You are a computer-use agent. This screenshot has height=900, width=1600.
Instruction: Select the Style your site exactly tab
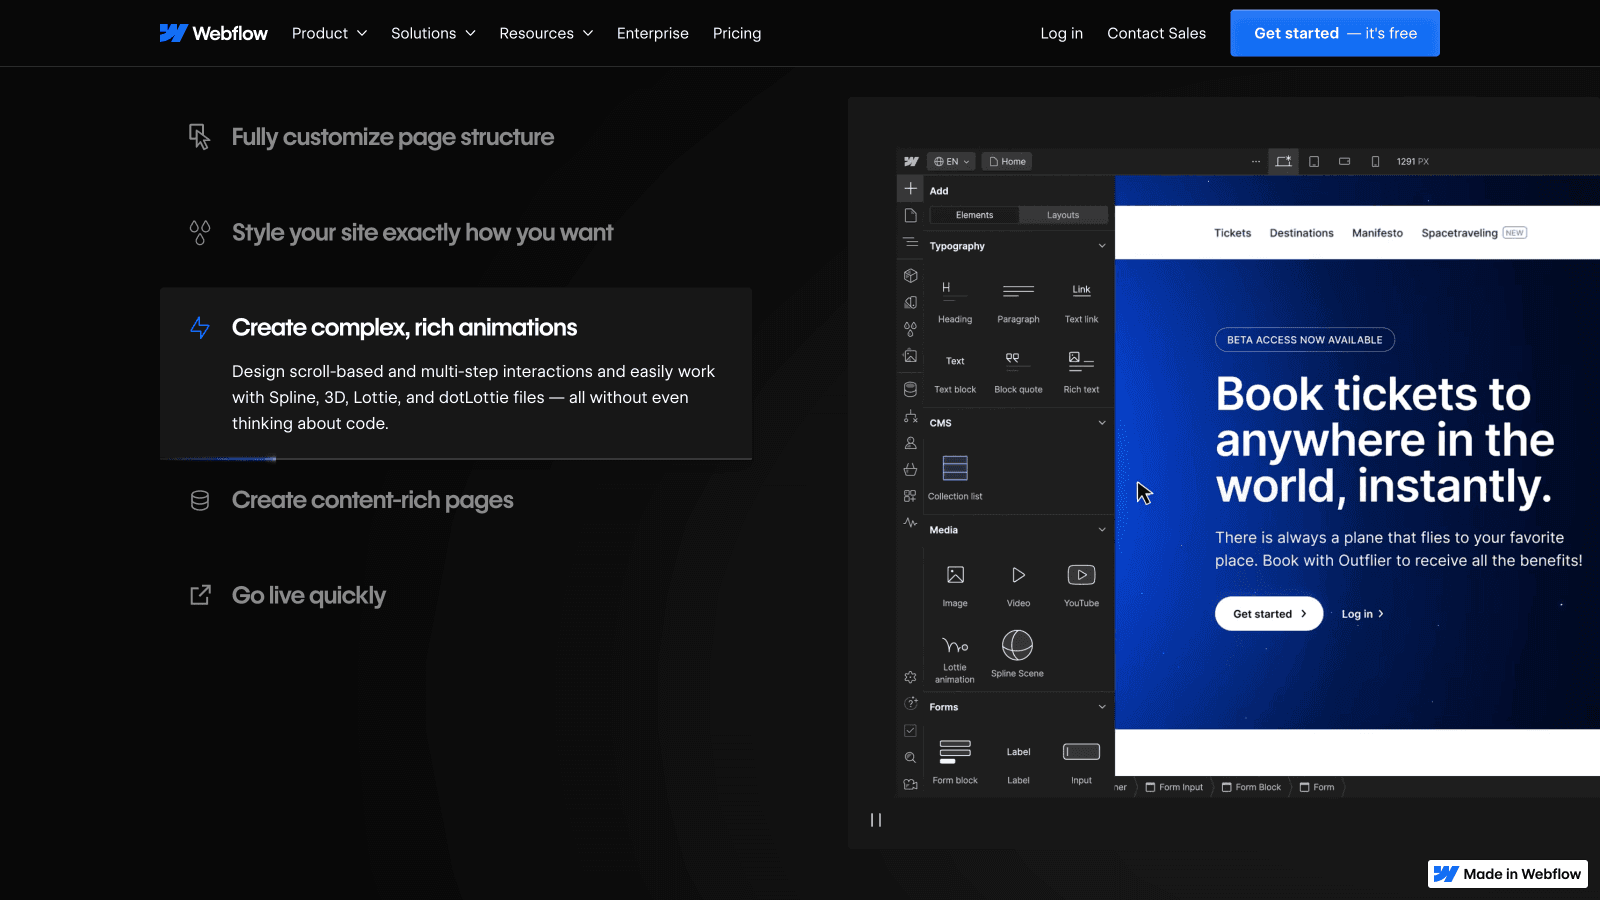click(x=456, y=233)
